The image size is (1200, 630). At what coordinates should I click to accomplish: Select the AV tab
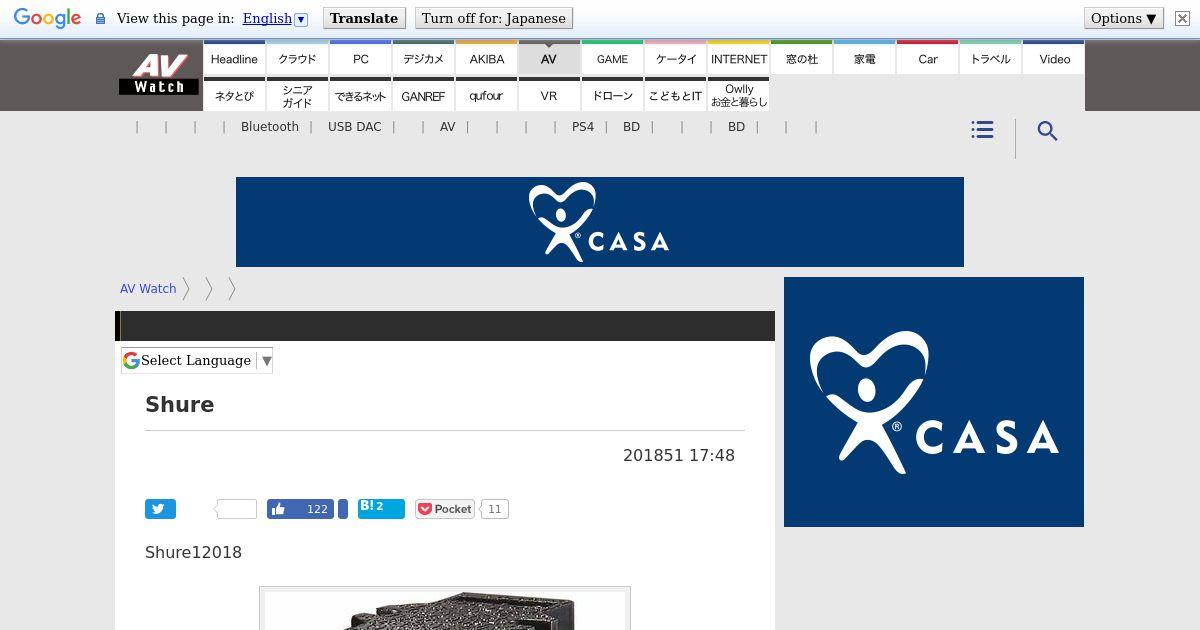tap(549, 58)
